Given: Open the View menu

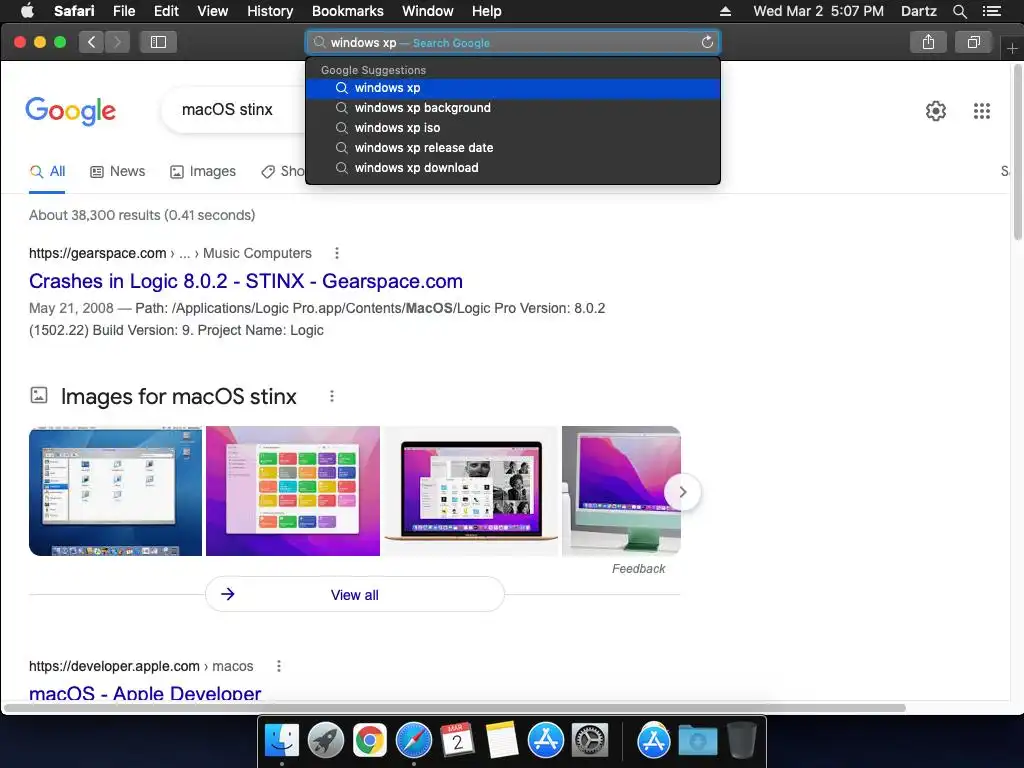Looking at the screenshot, I should [x=213, y=11].
